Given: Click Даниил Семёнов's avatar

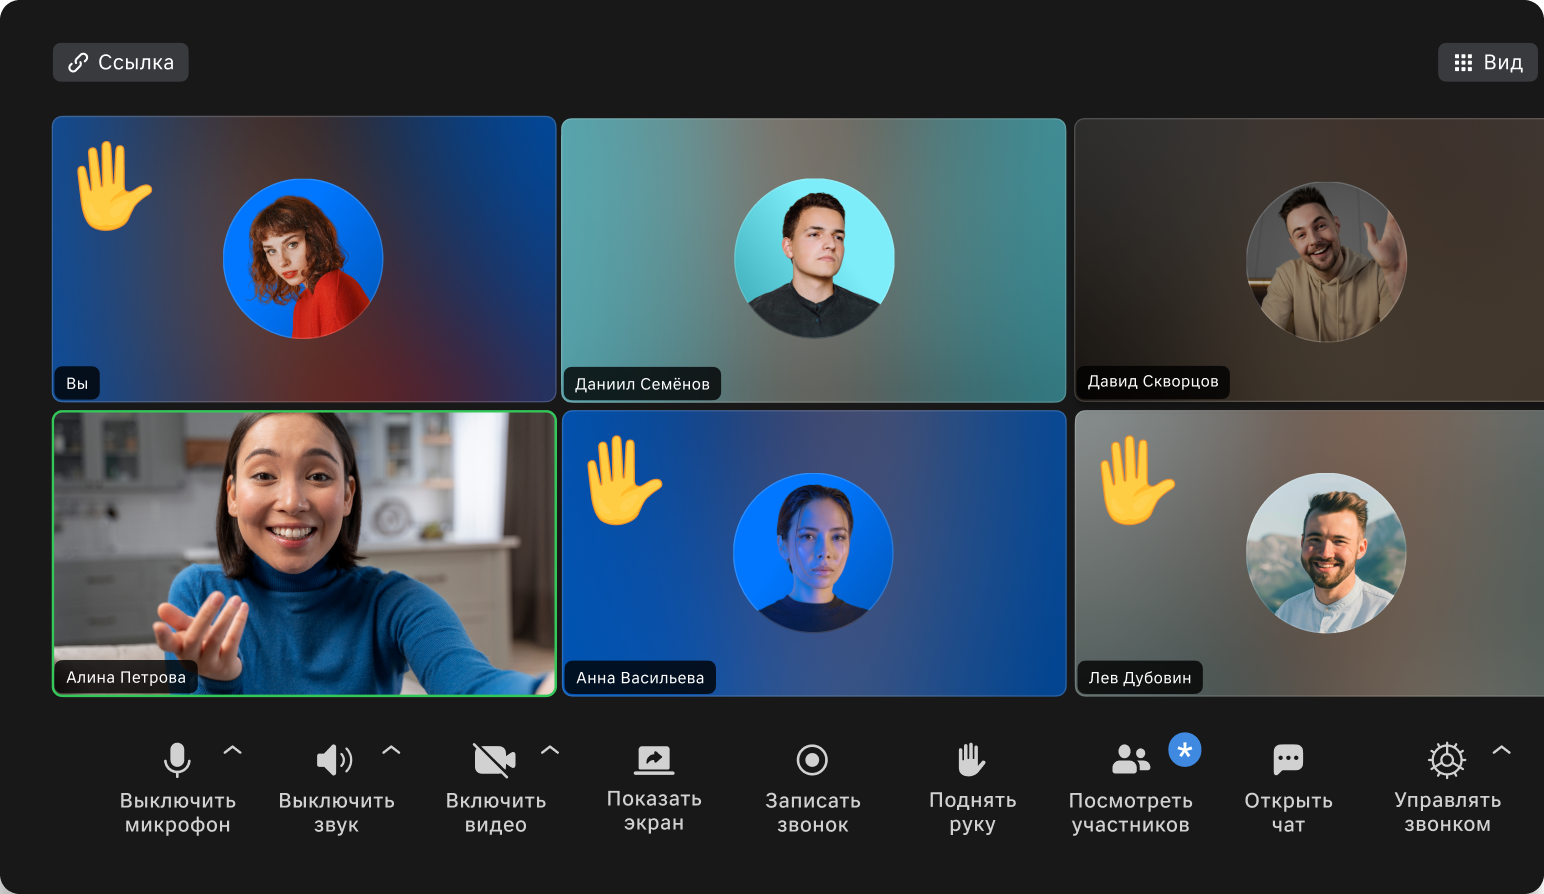Looking at the screenshot, I should pos(814,258).
